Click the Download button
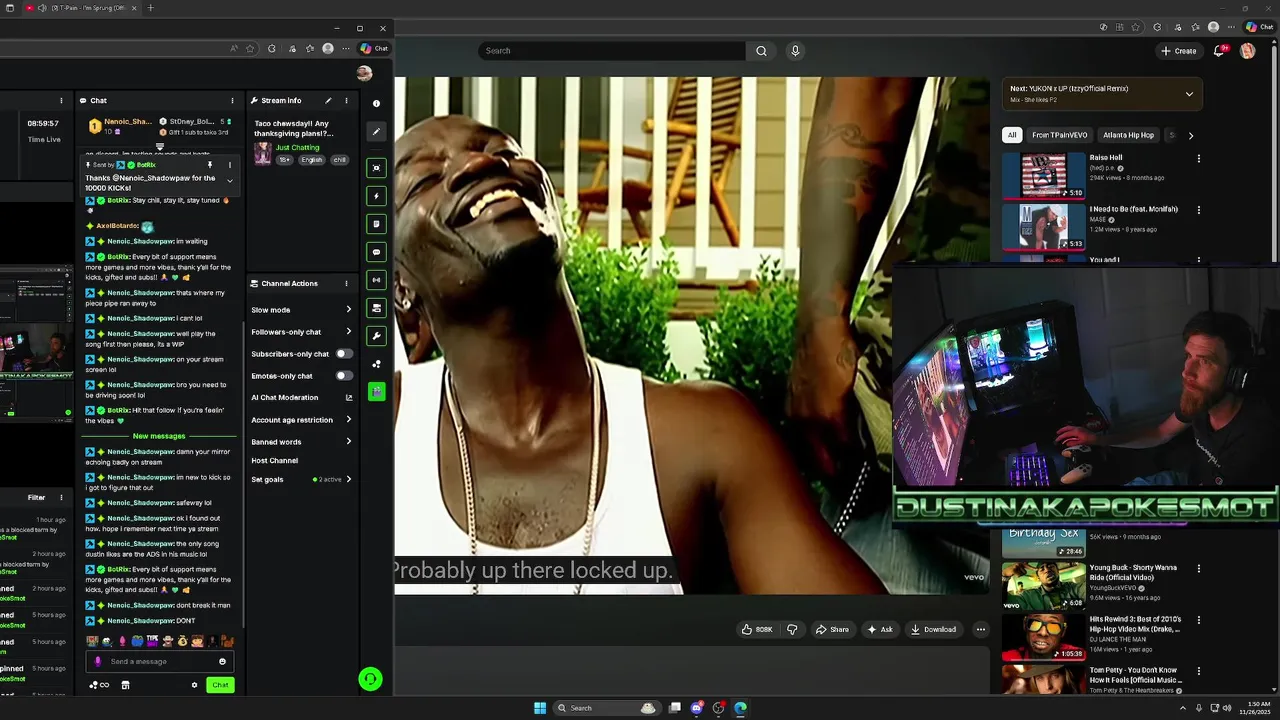1280x720 pixels. (933, 629)
